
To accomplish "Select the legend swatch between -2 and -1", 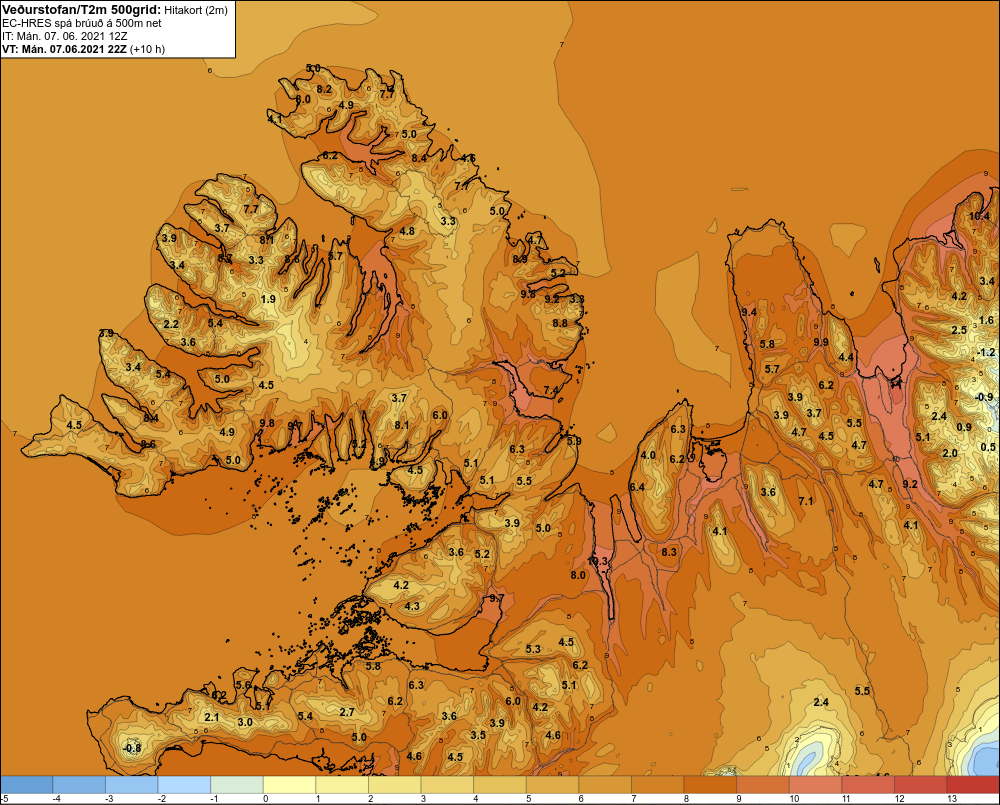I will point(184,785).
